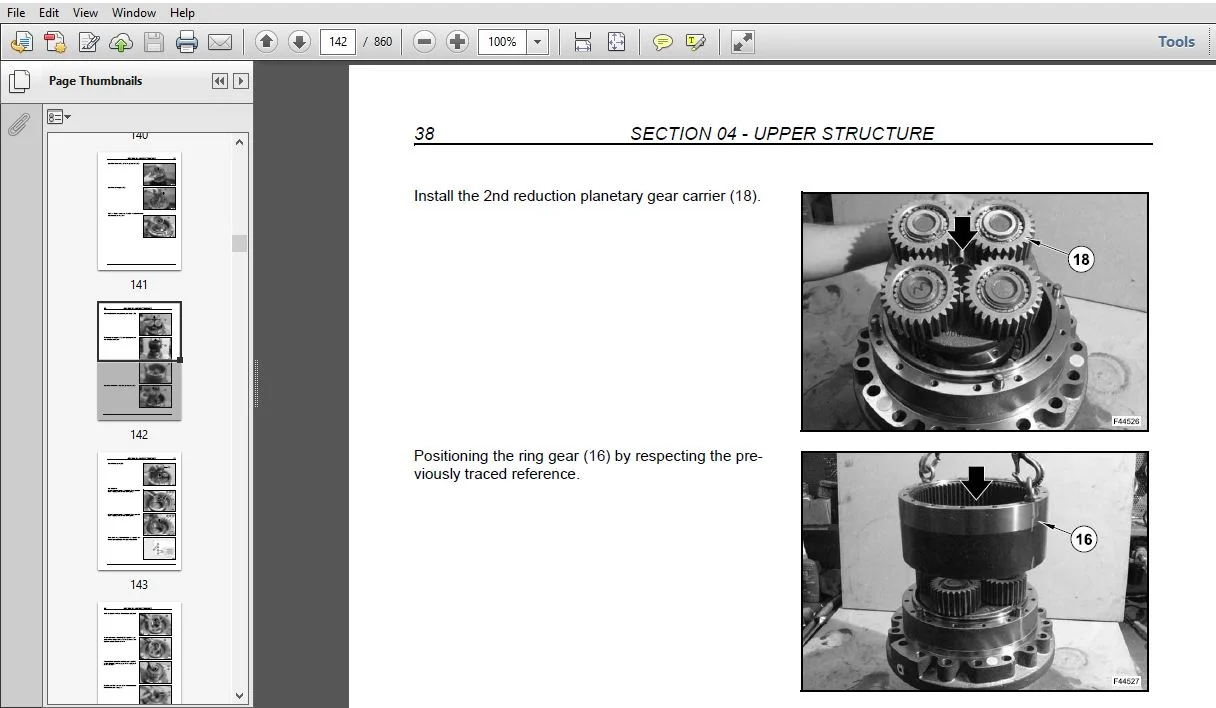Click the Edit/sign document pencil icon
The width and height of the screenshot is (1216, 708).
(x=89, y=42)
